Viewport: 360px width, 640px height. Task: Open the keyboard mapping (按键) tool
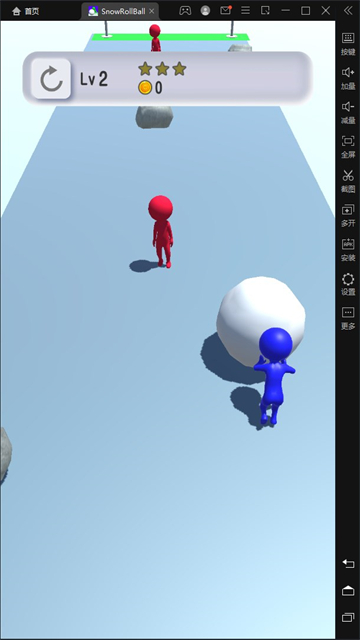[348, 44]
